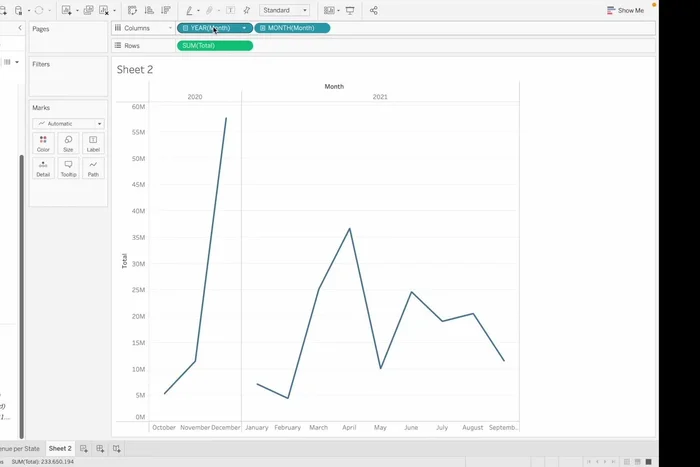Switch to the Revenue per State tab
This screenshot has width=700, height=467.
20,449
